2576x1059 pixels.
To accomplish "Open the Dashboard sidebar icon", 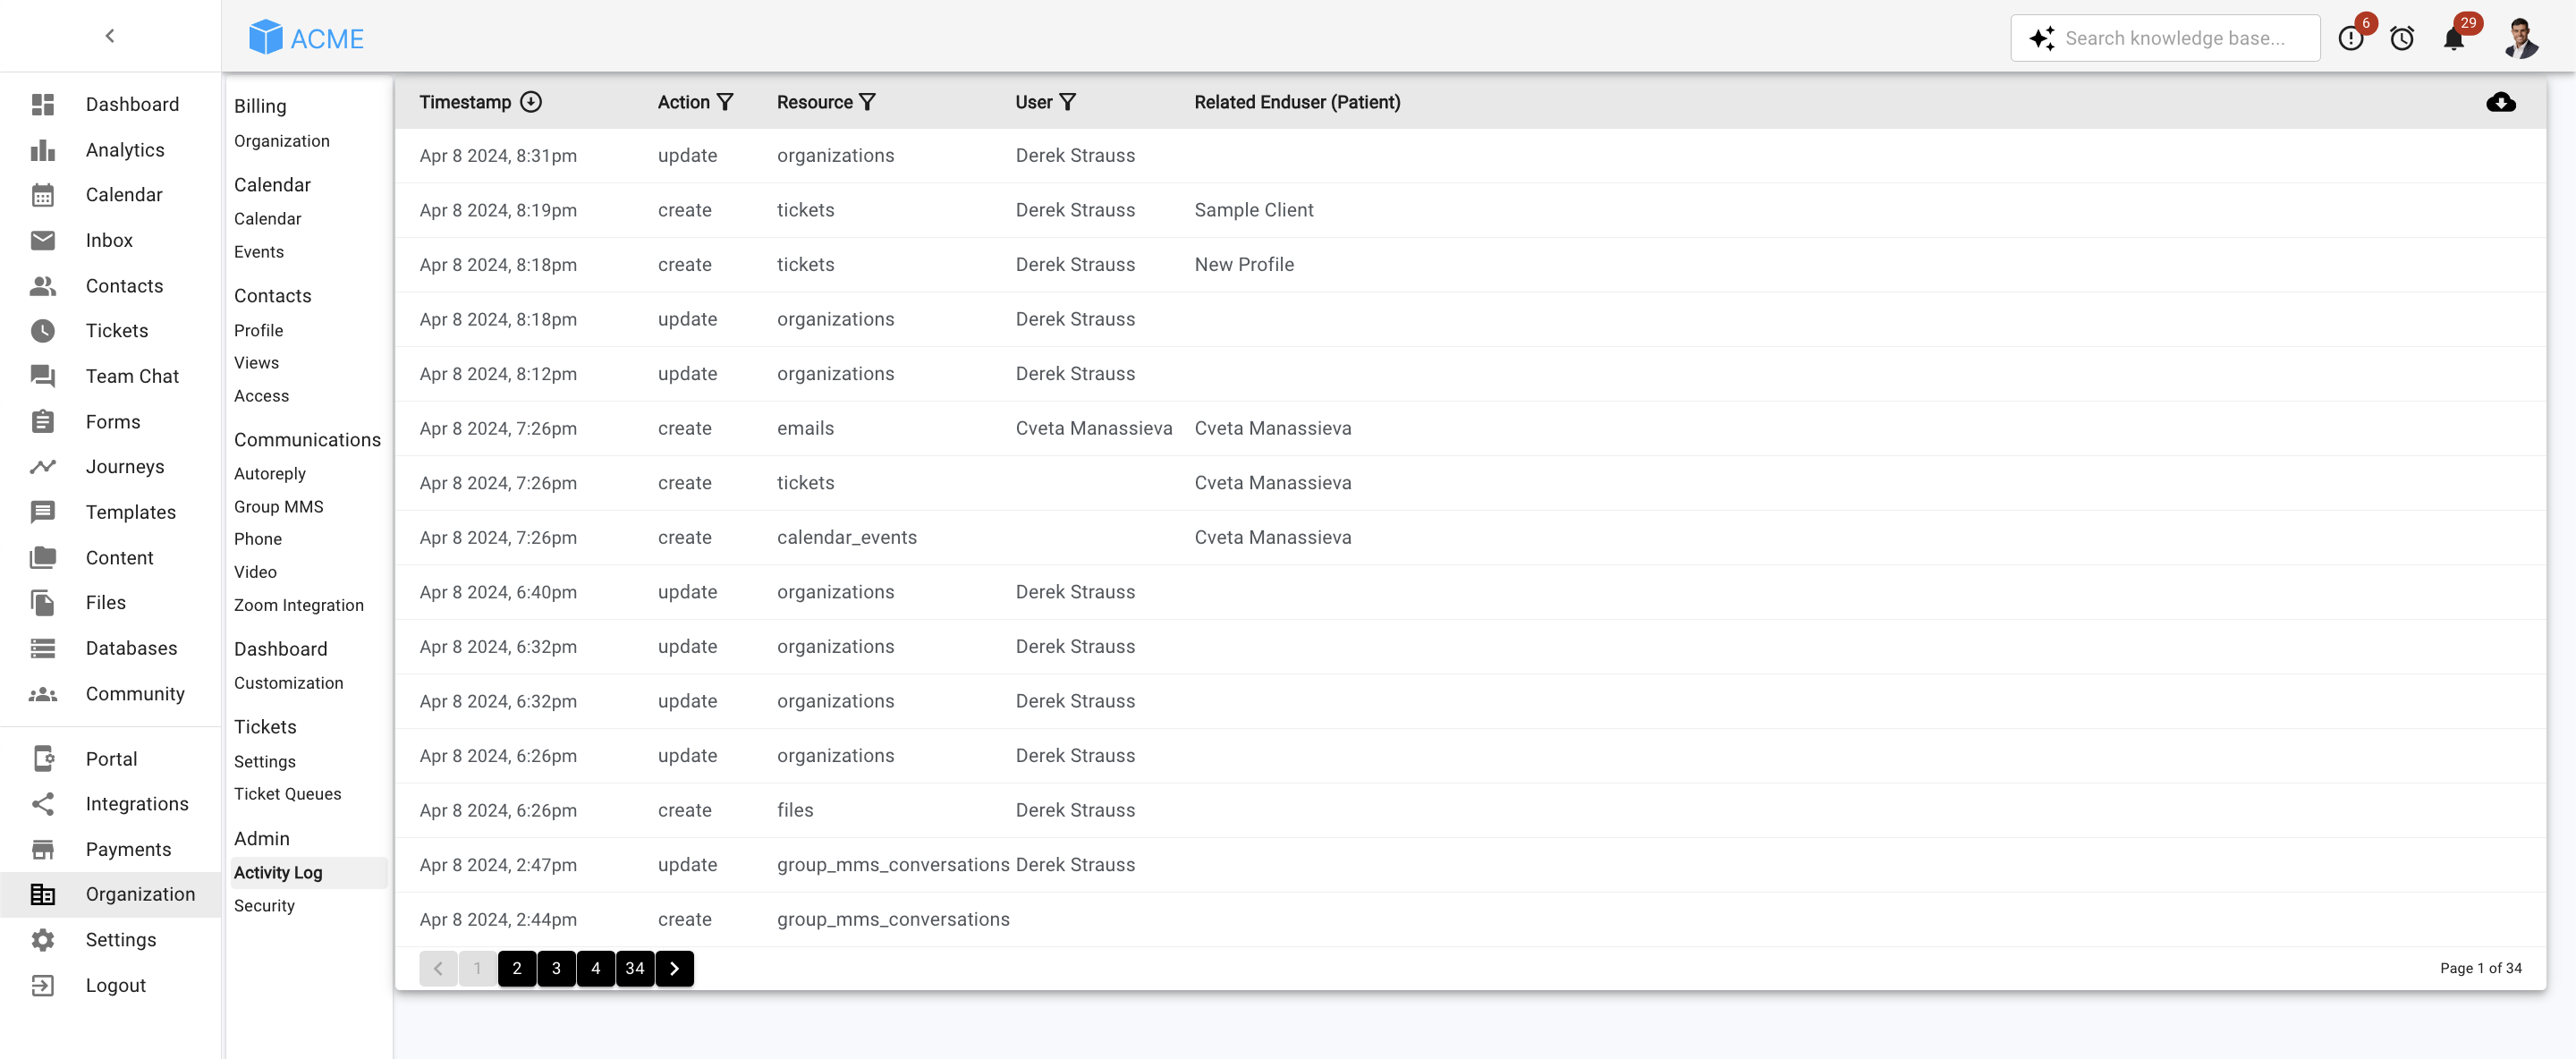I will click(43, 104).
